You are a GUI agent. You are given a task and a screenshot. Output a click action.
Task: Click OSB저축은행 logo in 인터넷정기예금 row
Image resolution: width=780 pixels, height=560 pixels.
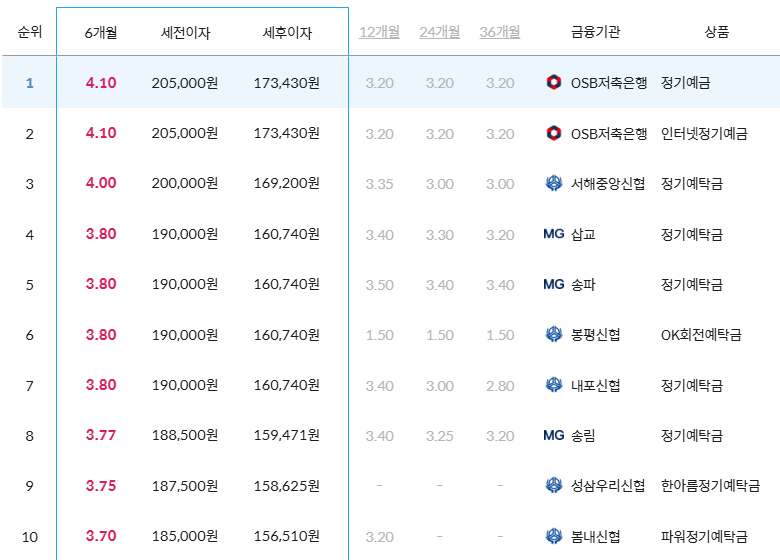tap(554, 133)
